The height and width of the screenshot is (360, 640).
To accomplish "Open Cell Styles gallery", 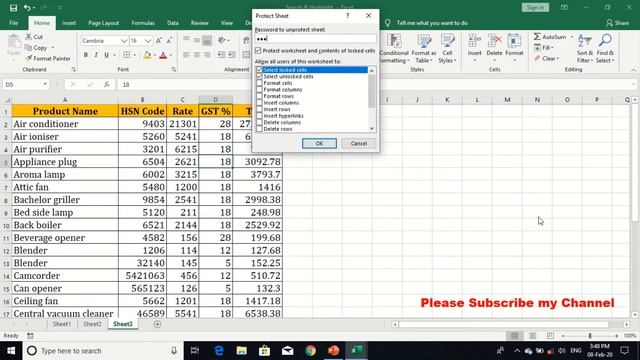I will pyautogui.click(x=447, y=48).
